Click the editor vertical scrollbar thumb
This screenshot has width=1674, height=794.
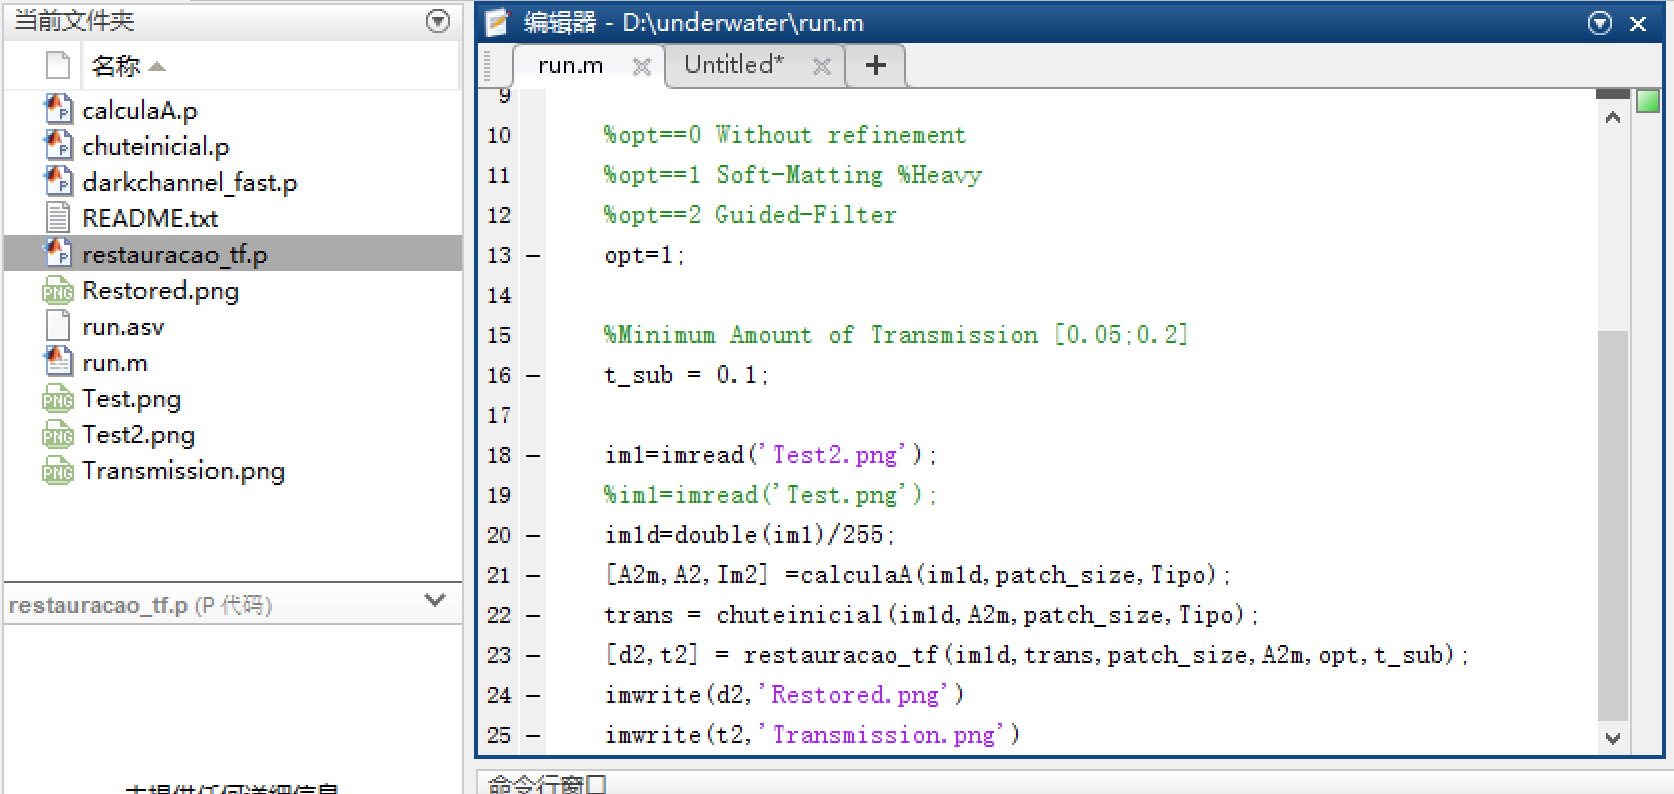pos(1612,525)
